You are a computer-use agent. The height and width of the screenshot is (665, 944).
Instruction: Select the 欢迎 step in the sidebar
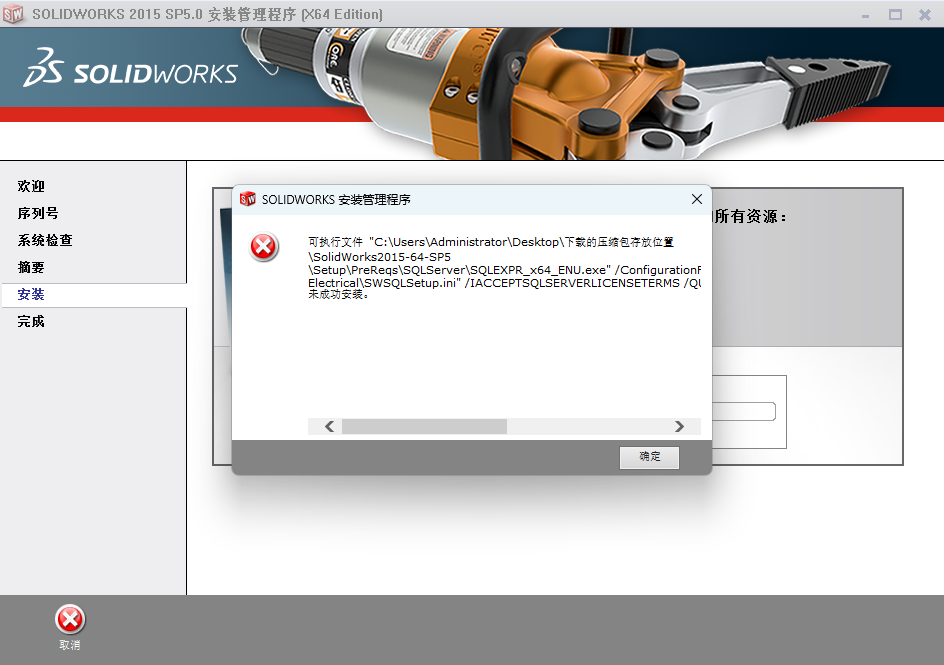click(x=33, y=186)
